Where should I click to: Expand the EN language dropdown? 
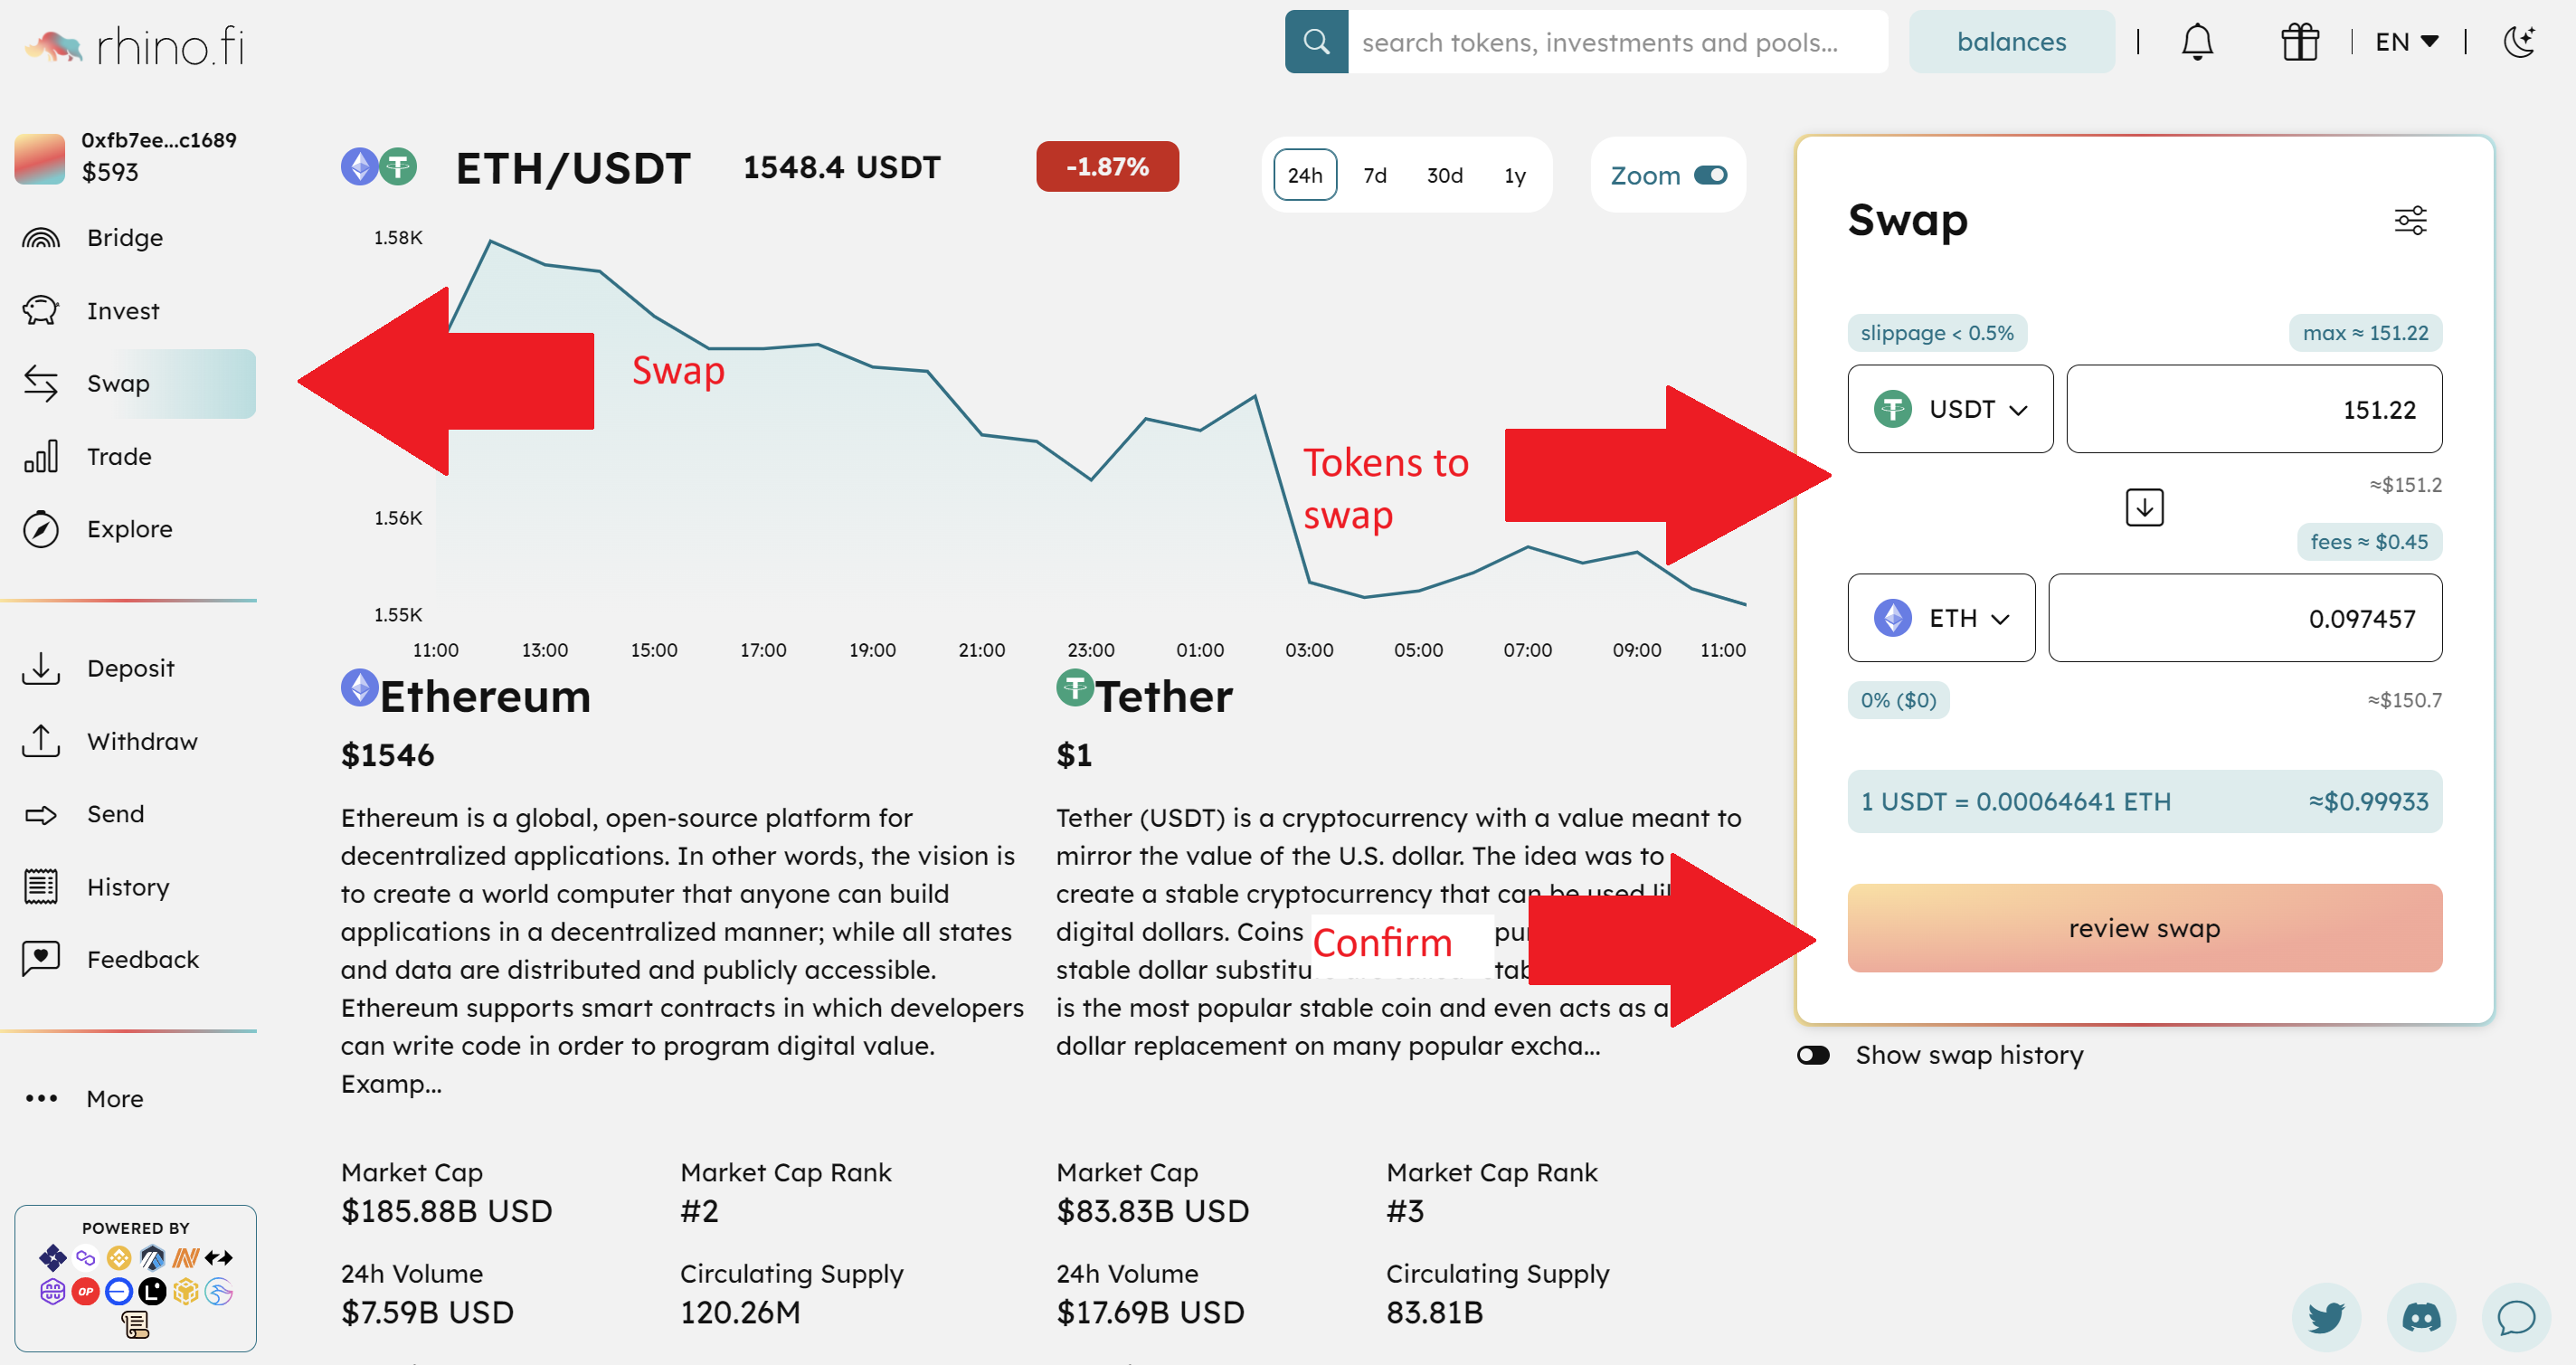pyautogui.click(x=2405, y=42)
